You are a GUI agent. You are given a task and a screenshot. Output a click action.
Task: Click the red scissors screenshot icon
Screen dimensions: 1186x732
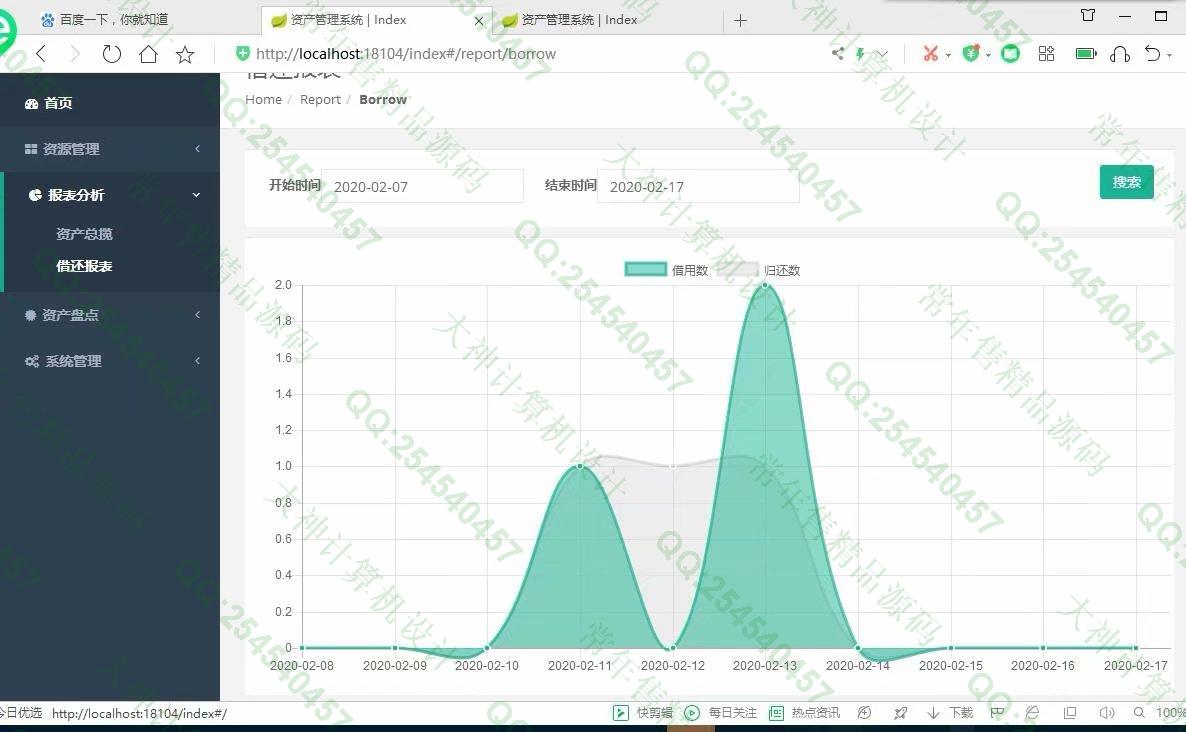pos(930,54)
